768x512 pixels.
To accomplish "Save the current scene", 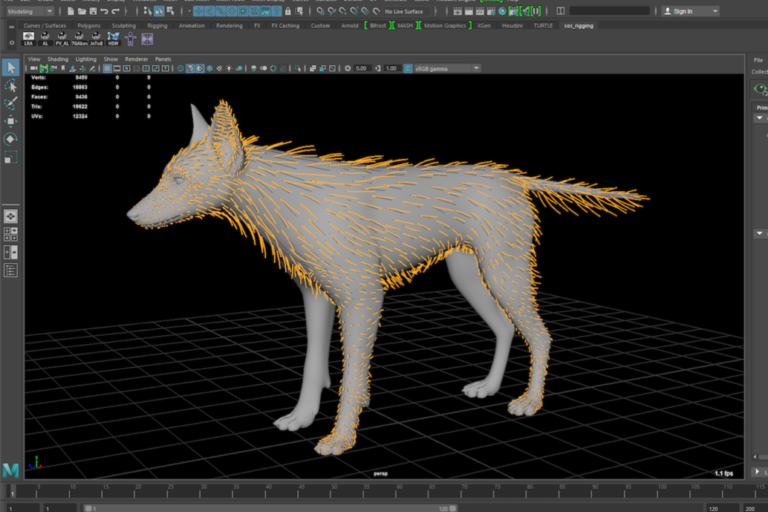I will point(93,11).
